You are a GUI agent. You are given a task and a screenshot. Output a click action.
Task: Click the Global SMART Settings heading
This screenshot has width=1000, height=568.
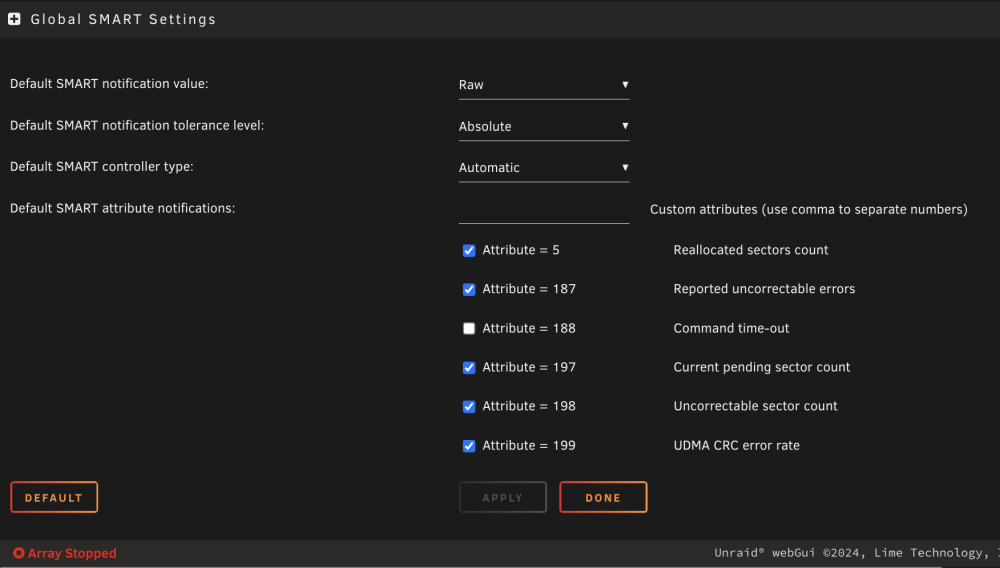click(123, 19)
